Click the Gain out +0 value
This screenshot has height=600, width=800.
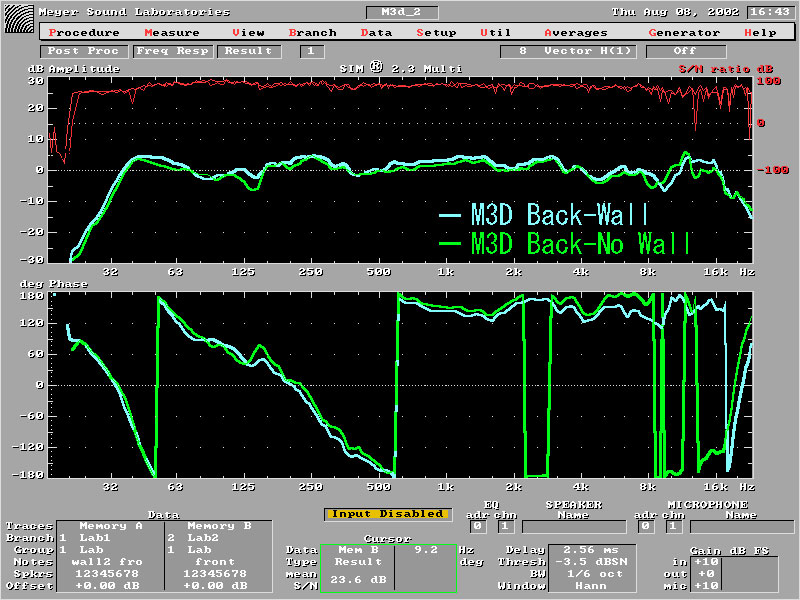[x=706, y=574]
